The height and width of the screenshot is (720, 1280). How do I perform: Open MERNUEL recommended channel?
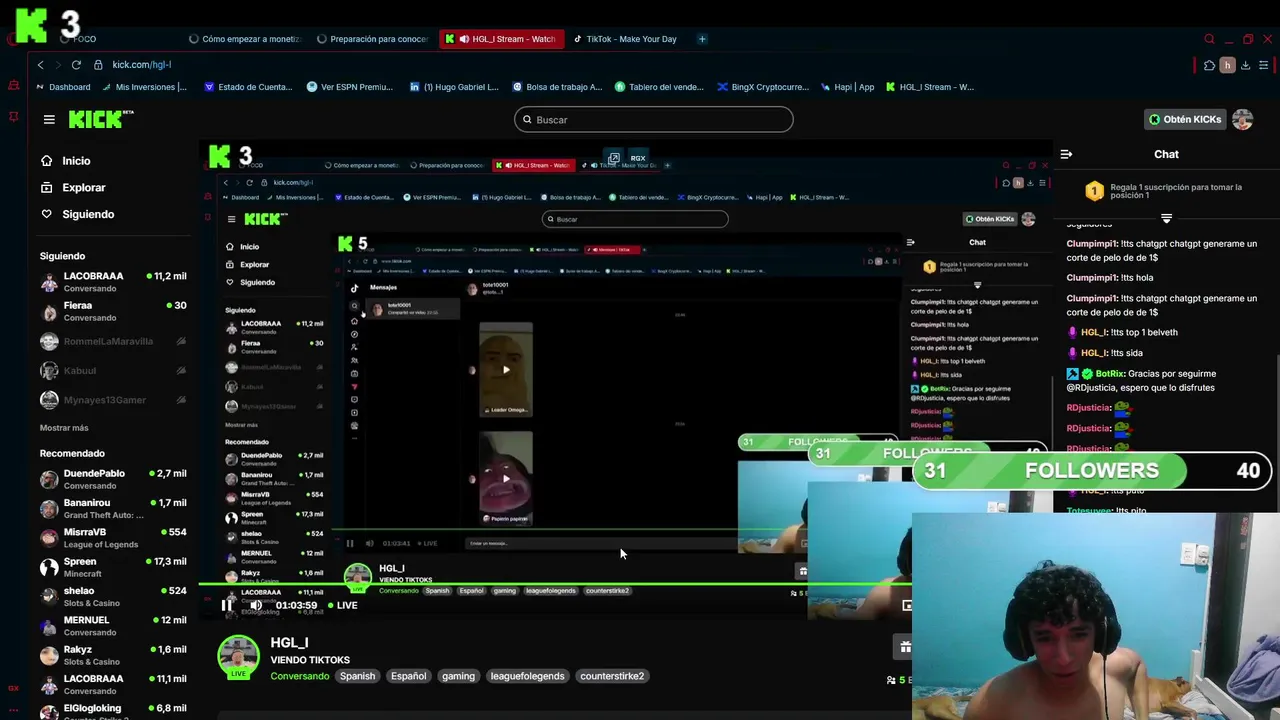[x=113, y=626]
